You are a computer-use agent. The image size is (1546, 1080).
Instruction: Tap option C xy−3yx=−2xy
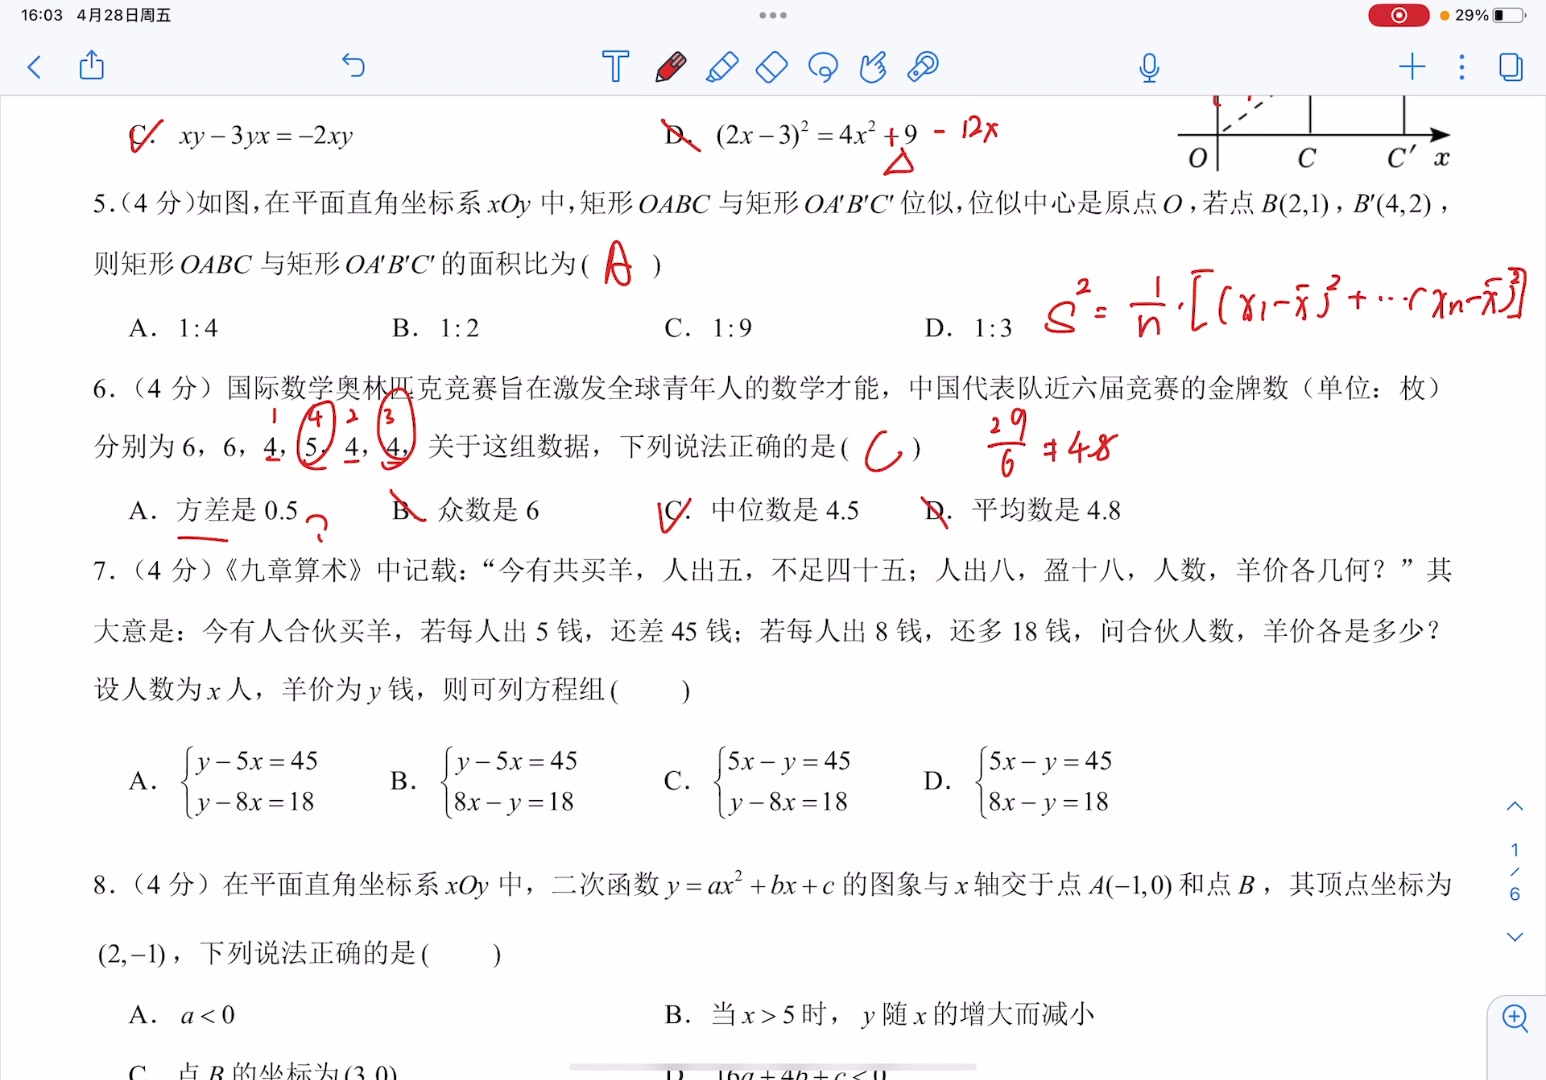(x=241, y=136)
